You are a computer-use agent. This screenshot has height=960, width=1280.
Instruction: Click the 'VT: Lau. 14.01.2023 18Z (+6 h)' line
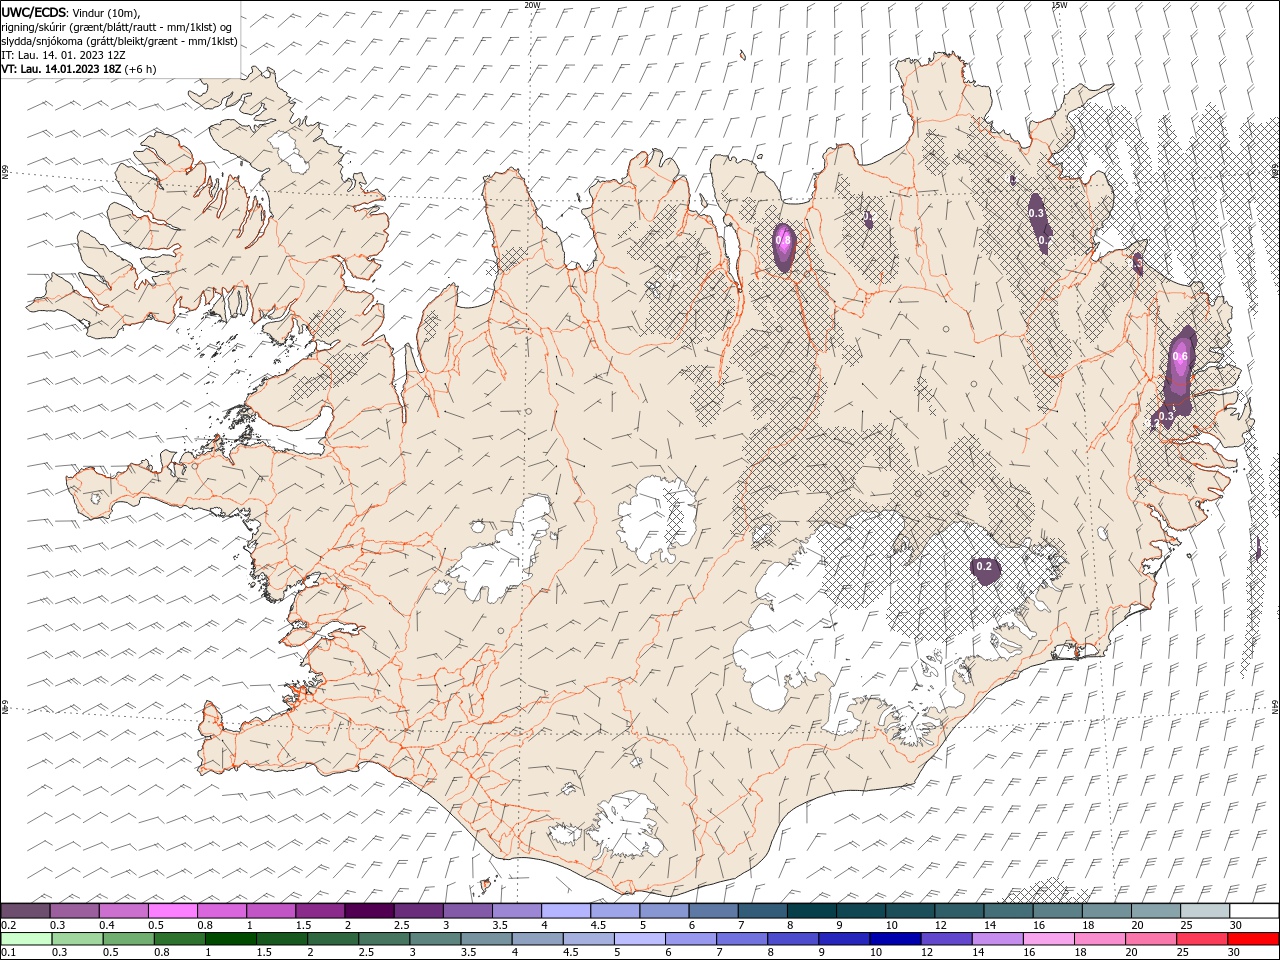pyautogui.click(x=78, y=69)
